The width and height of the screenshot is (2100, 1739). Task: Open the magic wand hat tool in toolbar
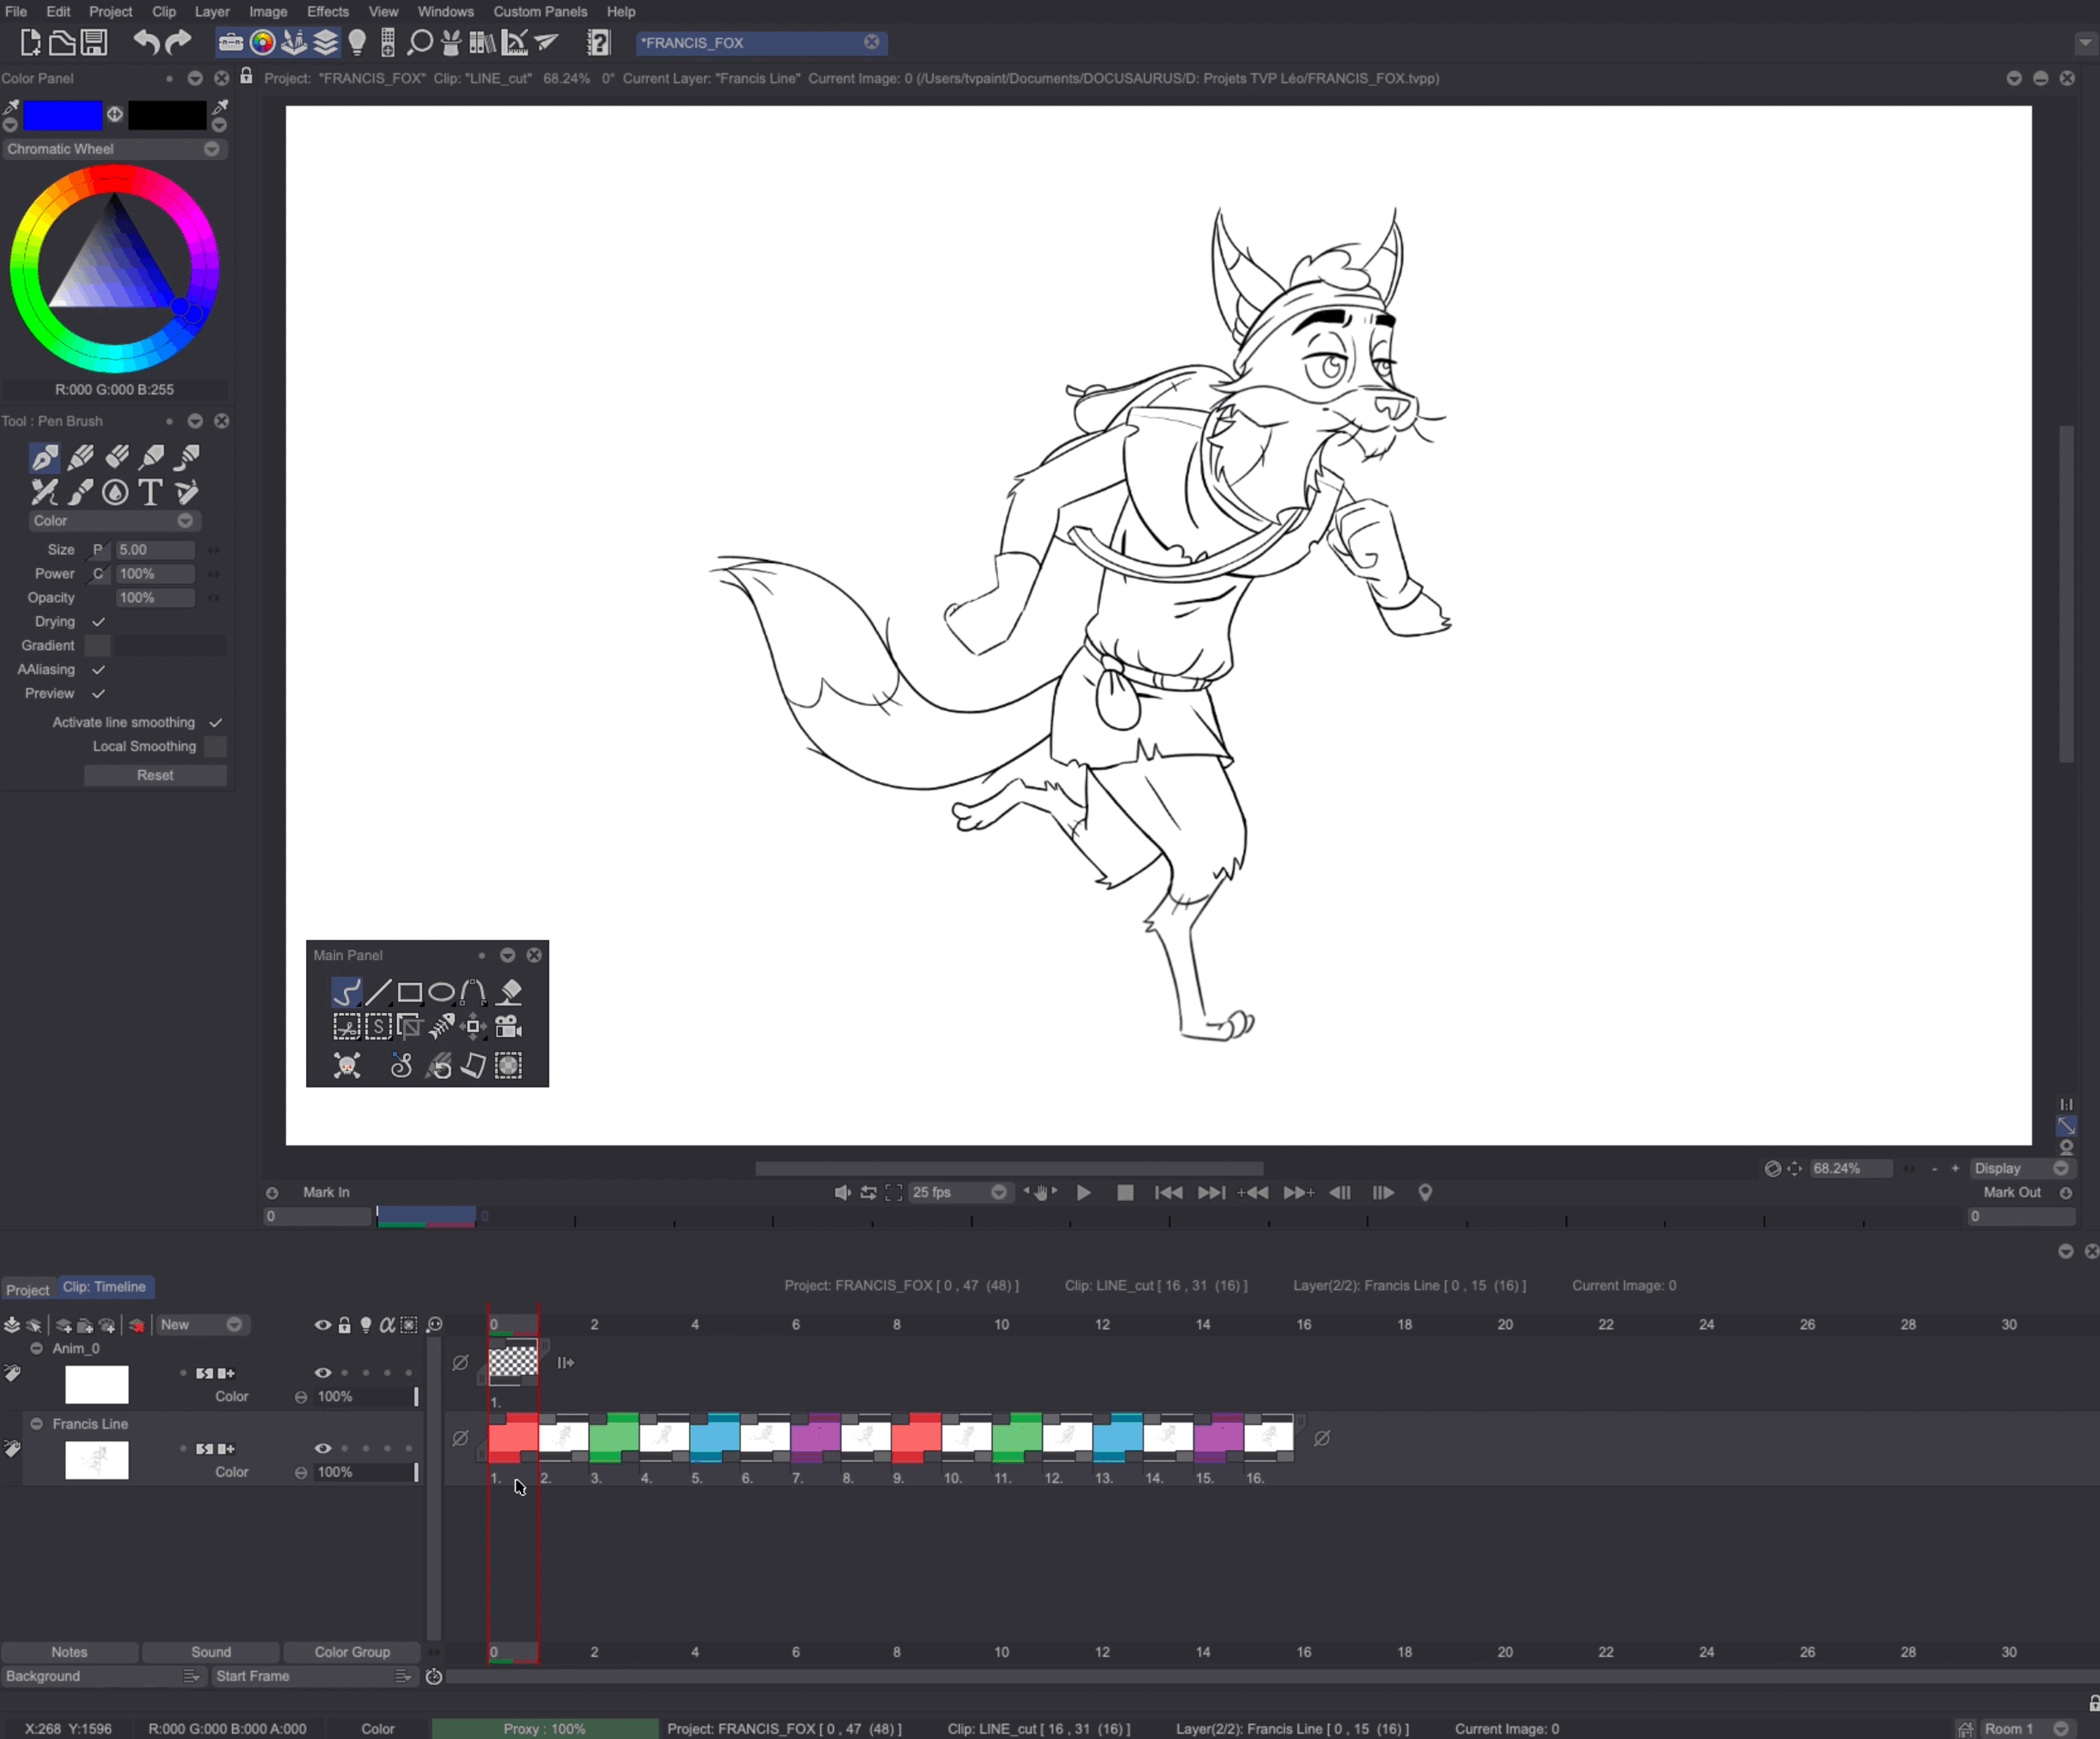click(450, 42)
